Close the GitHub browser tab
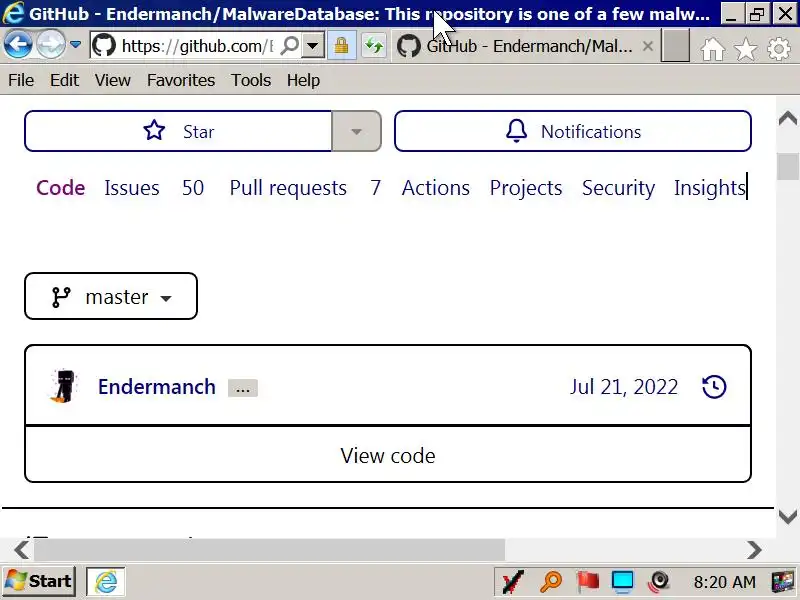The image size is (800, 600). pos(647,46)
